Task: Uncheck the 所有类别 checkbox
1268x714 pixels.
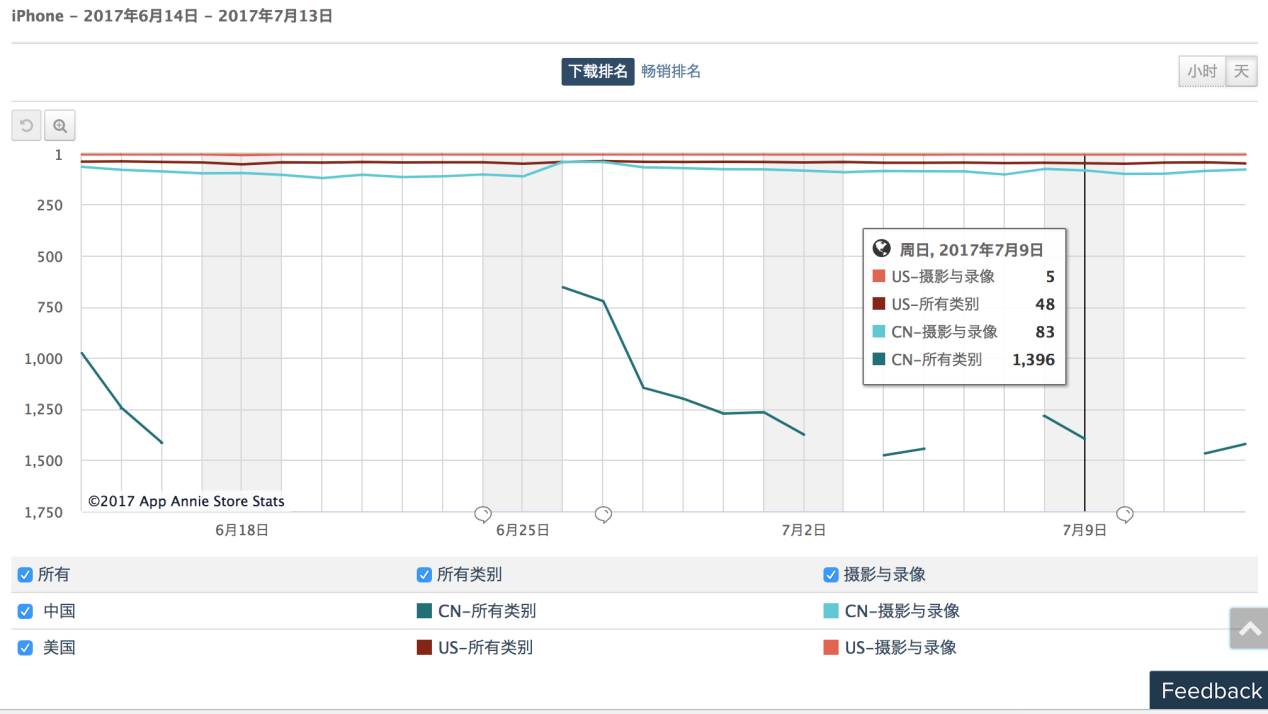Action: [424, 575]
